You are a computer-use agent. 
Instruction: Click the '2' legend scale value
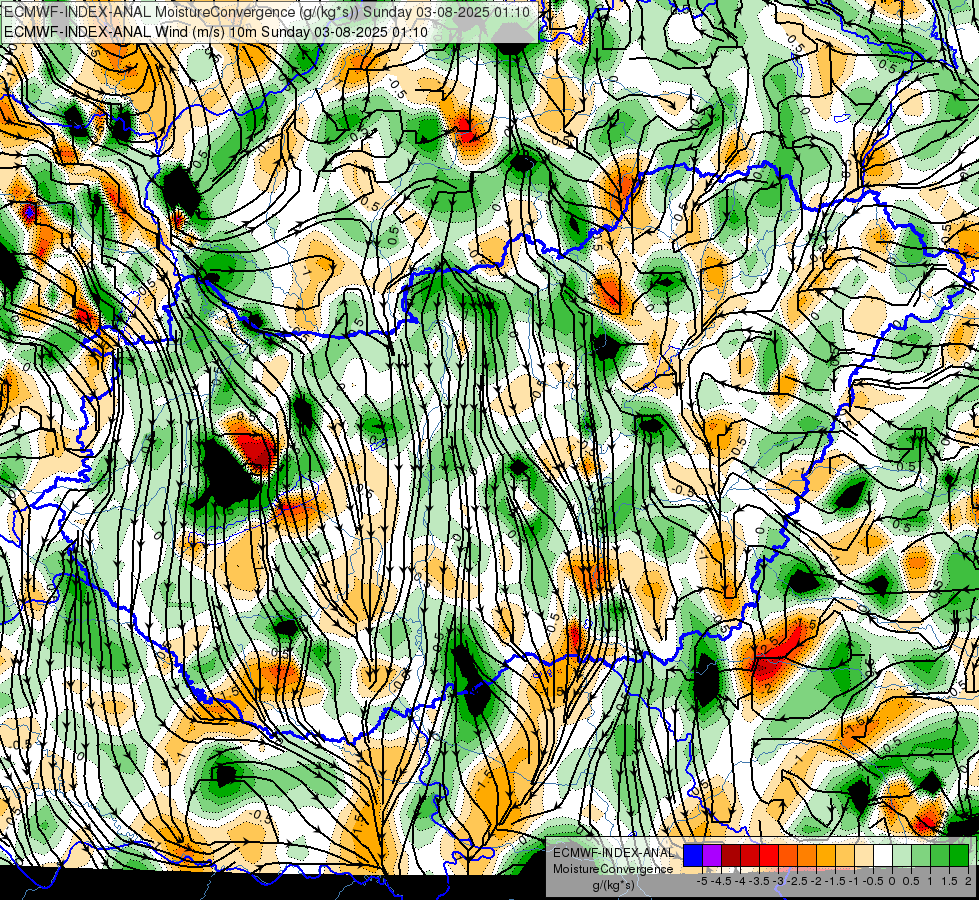click(x=968, y=881)
